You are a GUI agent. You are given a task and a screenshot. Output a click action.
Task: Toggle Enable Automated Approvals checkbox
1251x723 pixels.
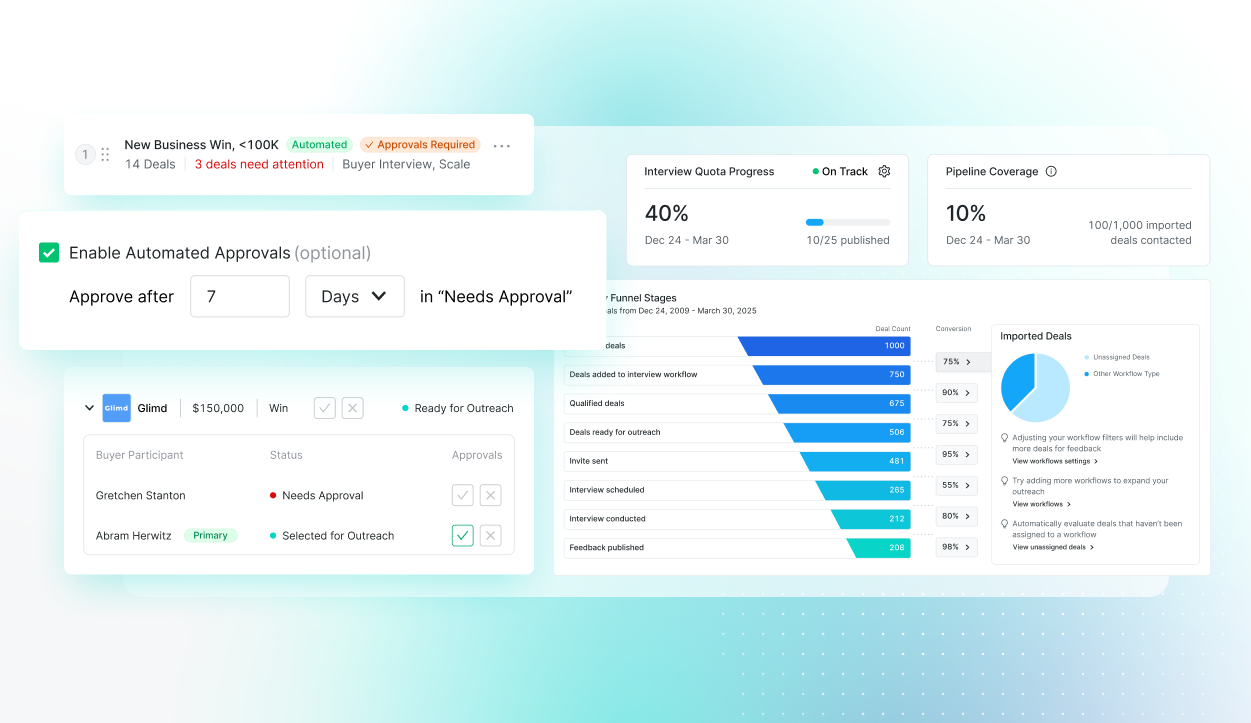click(49, 253)
